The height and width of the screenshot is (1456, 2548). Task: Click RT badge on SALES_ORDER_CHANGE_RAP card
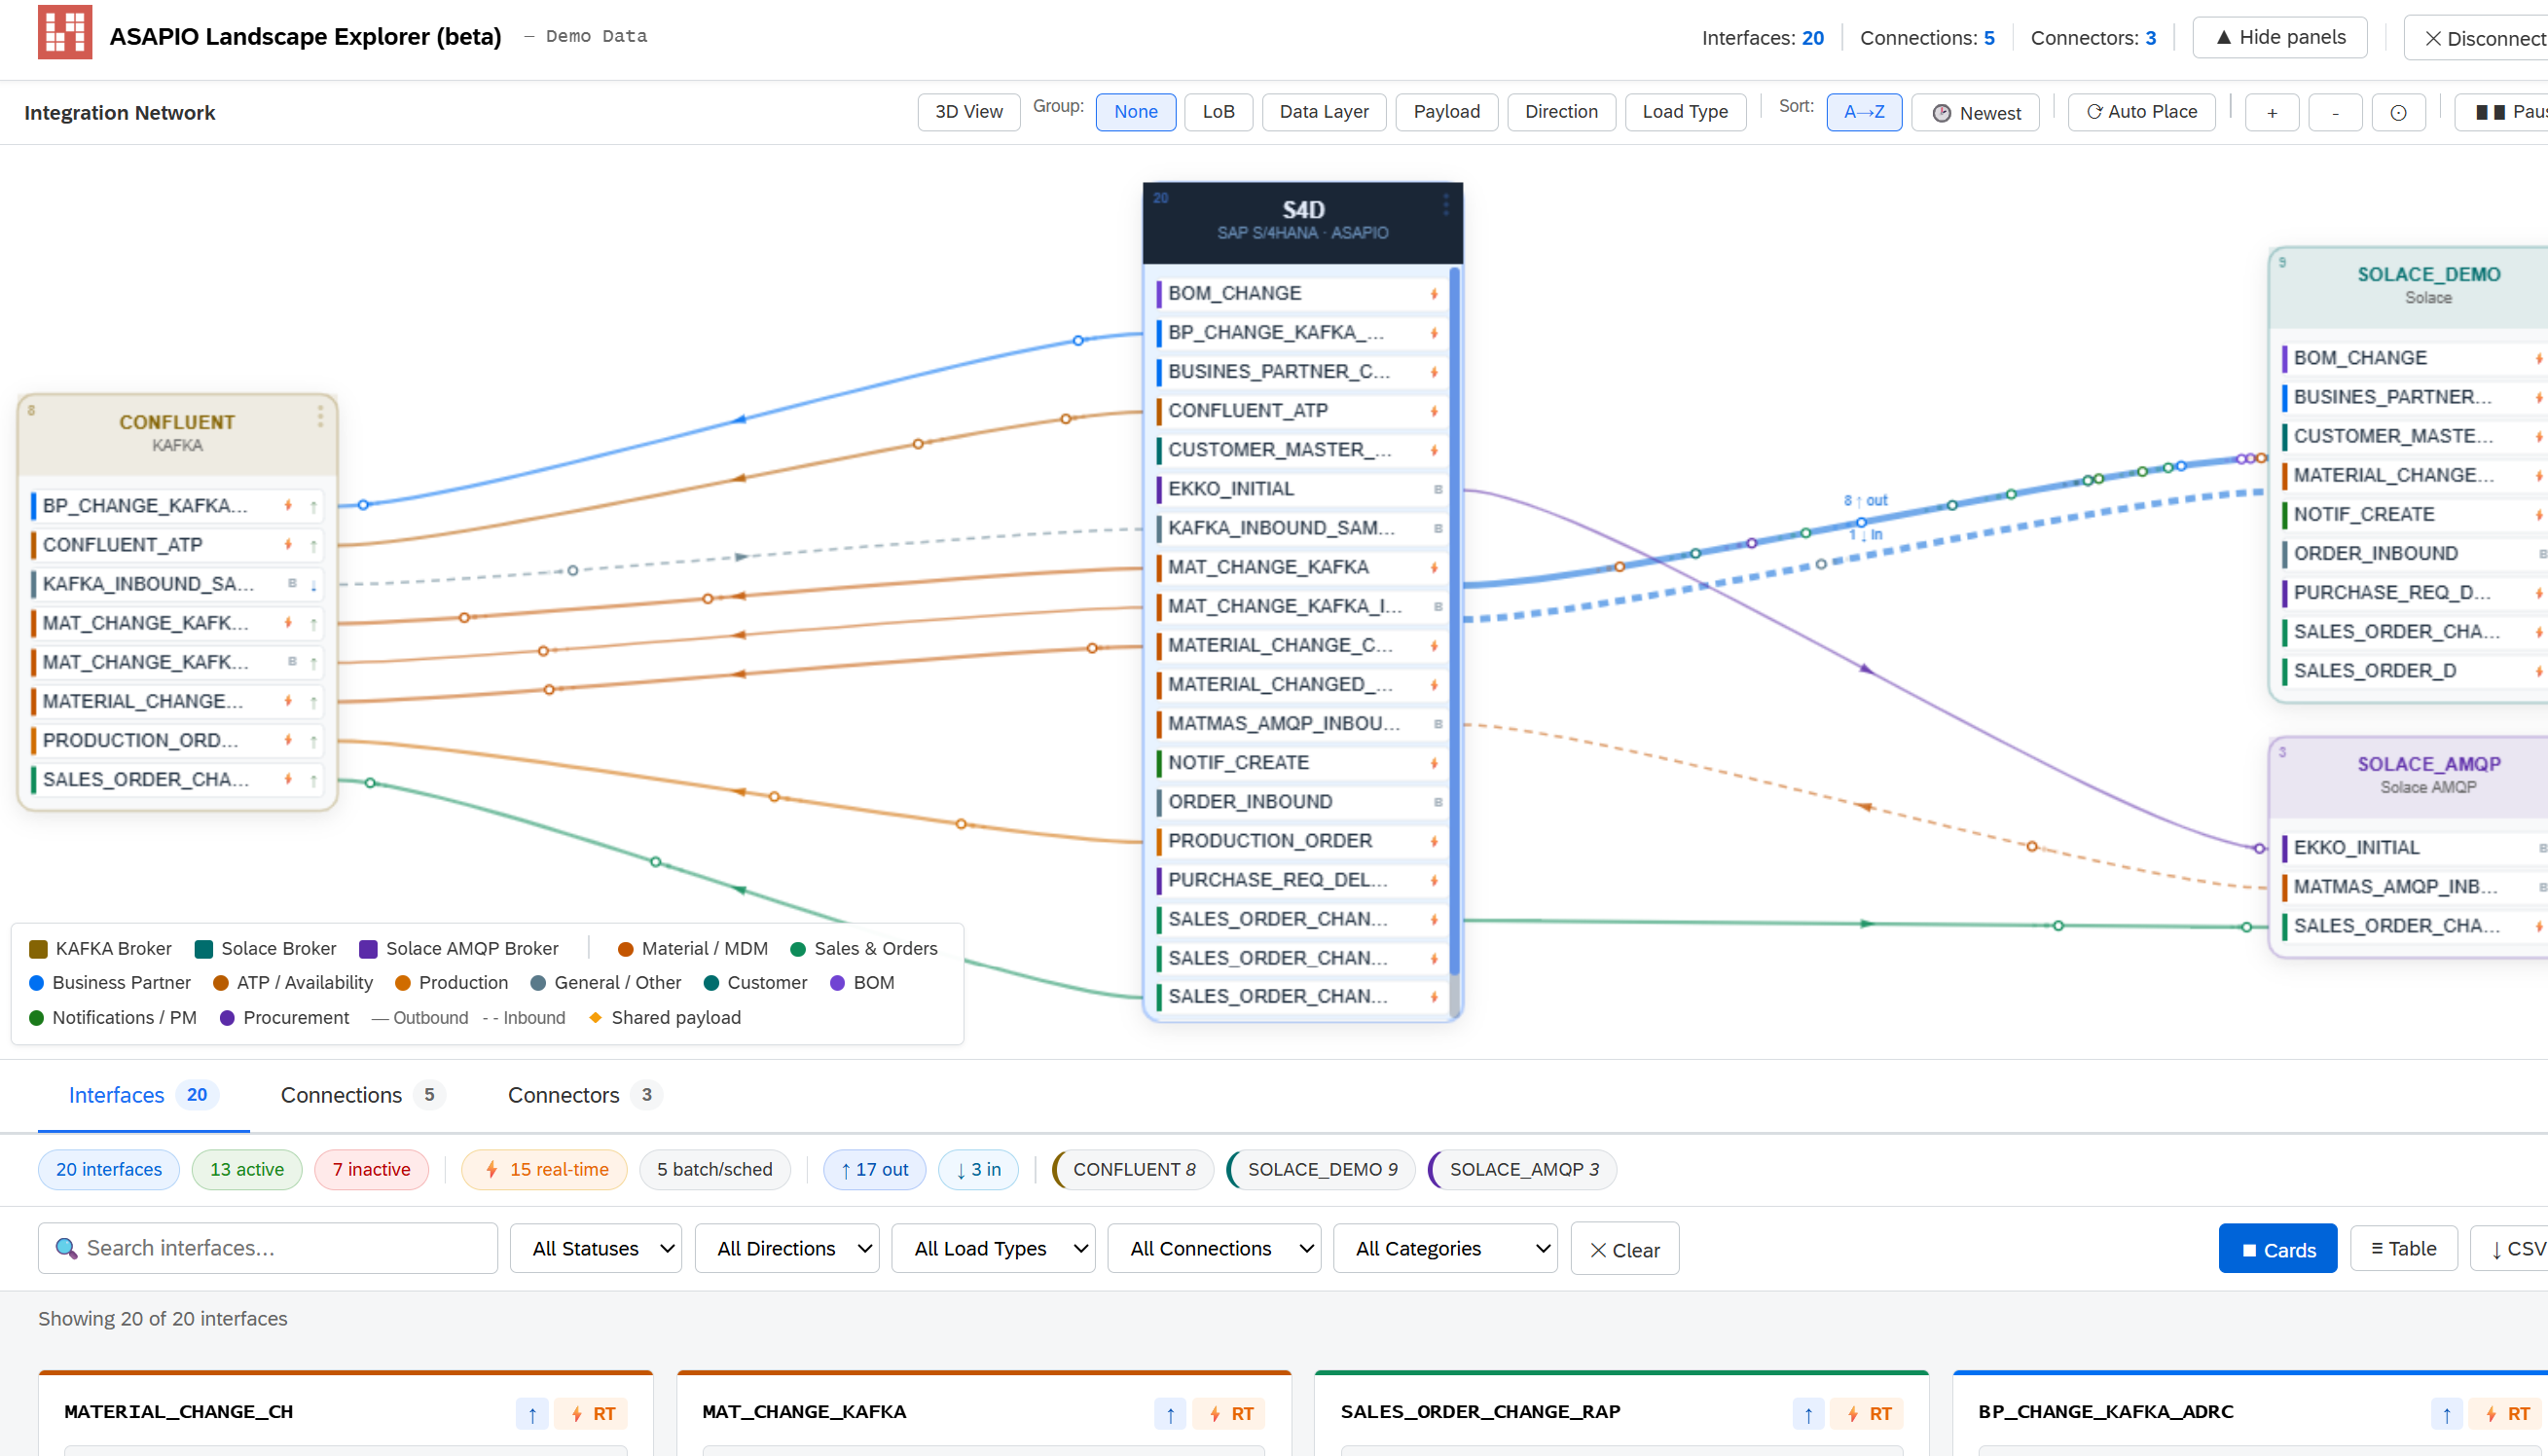(x=1868, y=1413)
